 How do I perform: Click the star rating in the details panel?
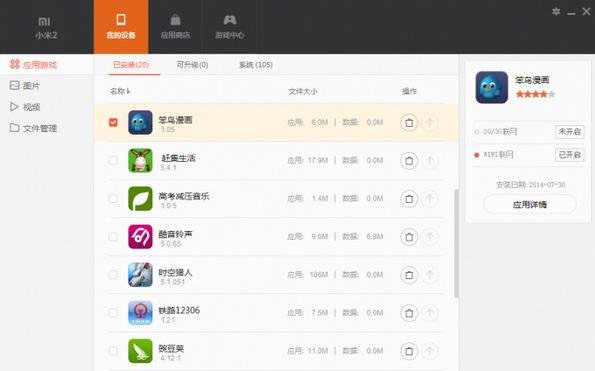[535, 94]
